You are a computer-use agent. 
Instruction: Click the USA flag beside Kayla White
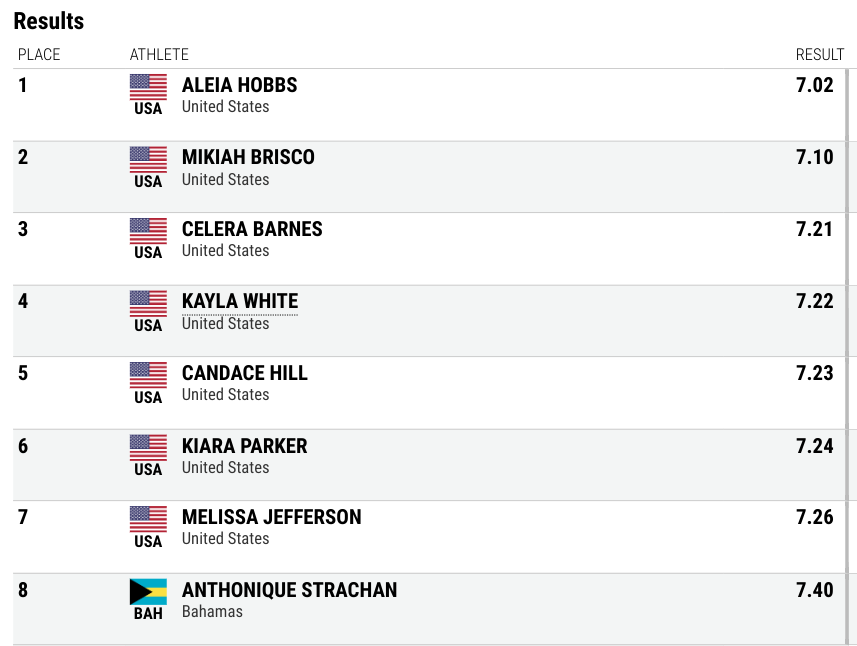(x=148, y=304)
